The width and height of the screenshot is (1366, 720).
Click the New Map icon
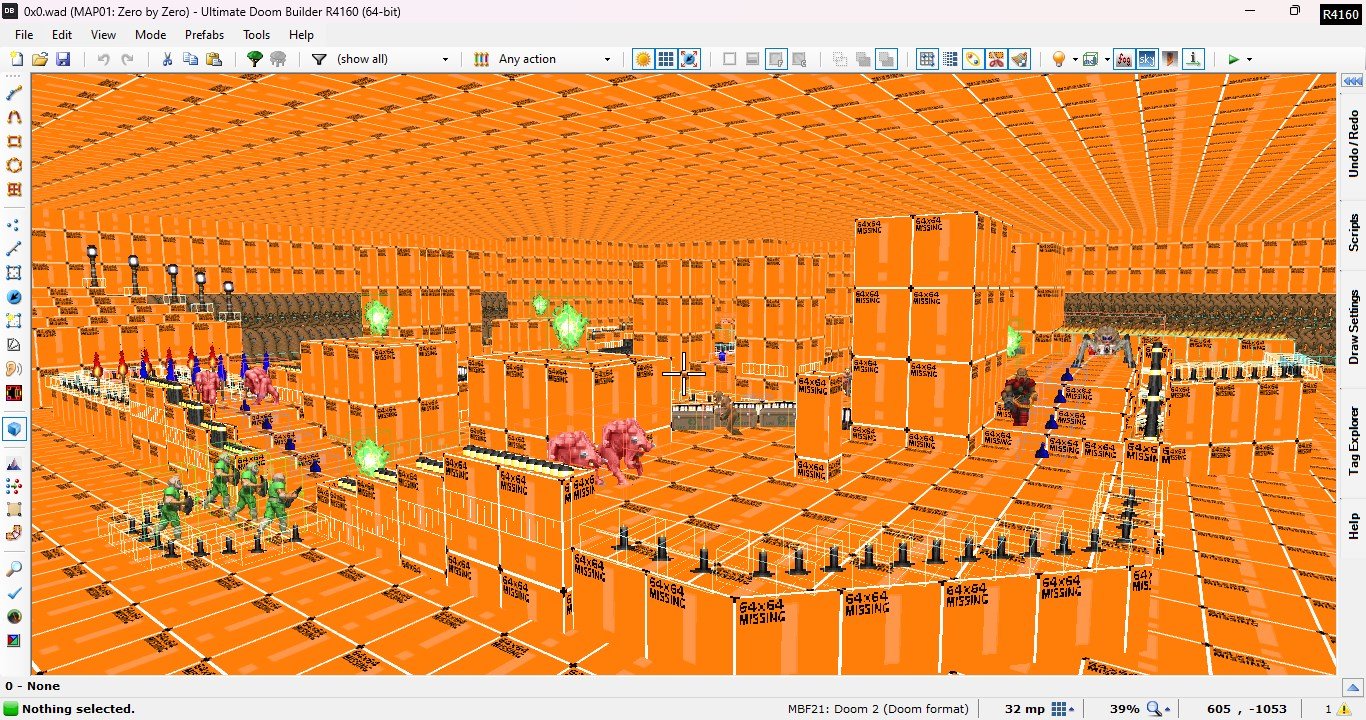[x=16, y=59]
